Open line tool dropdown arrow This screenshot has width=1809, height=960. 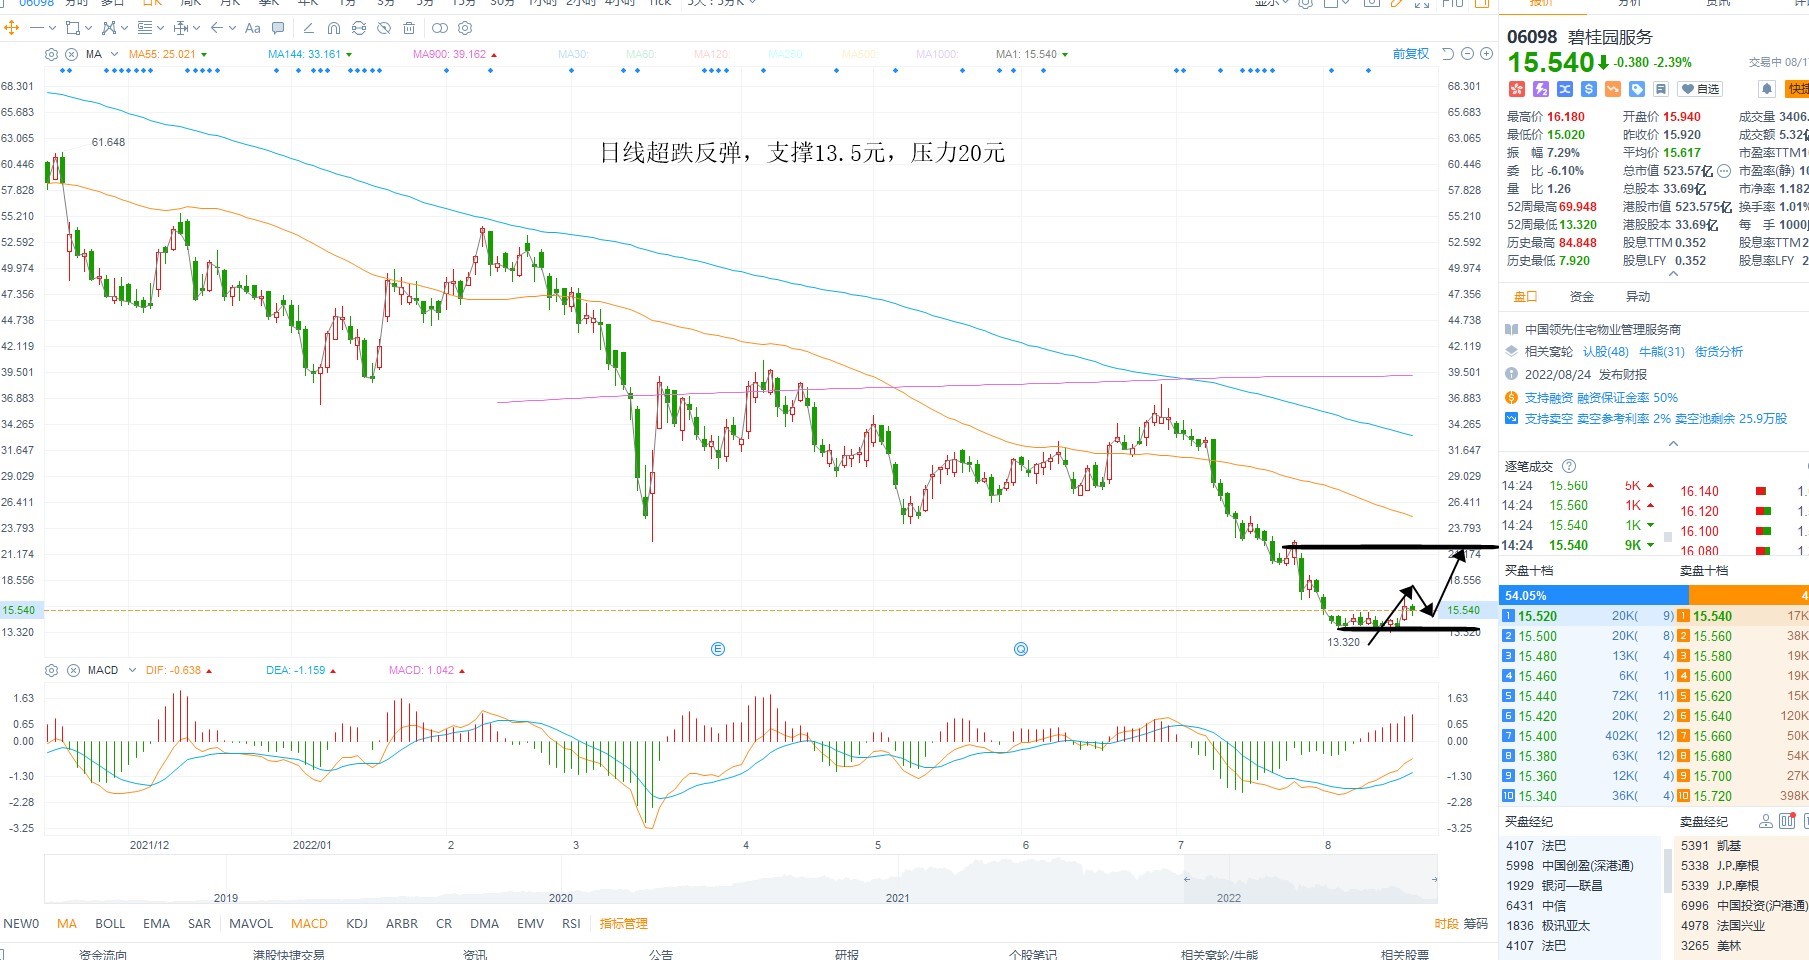[x=52, y=28]
